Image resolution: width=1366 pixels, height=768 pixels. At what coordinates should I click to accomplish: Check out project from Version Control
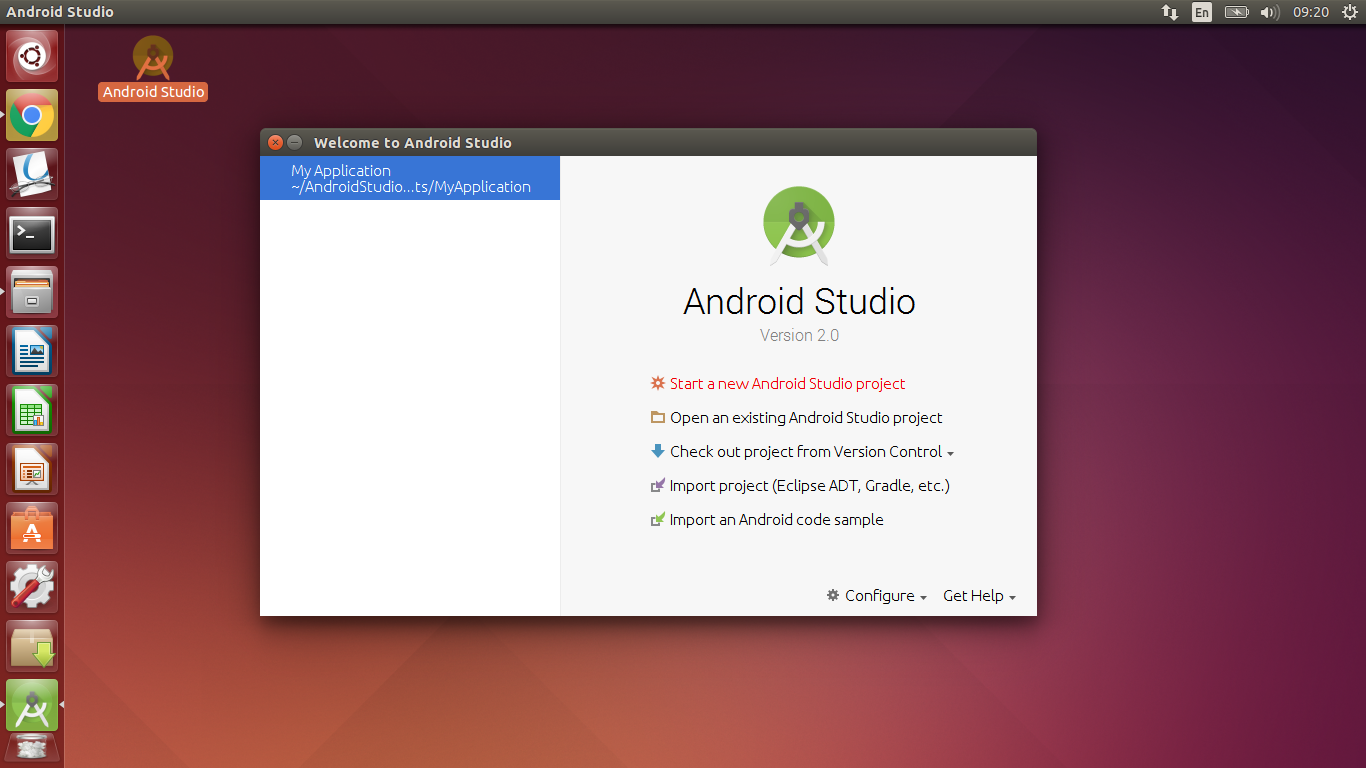coord(806,451)
